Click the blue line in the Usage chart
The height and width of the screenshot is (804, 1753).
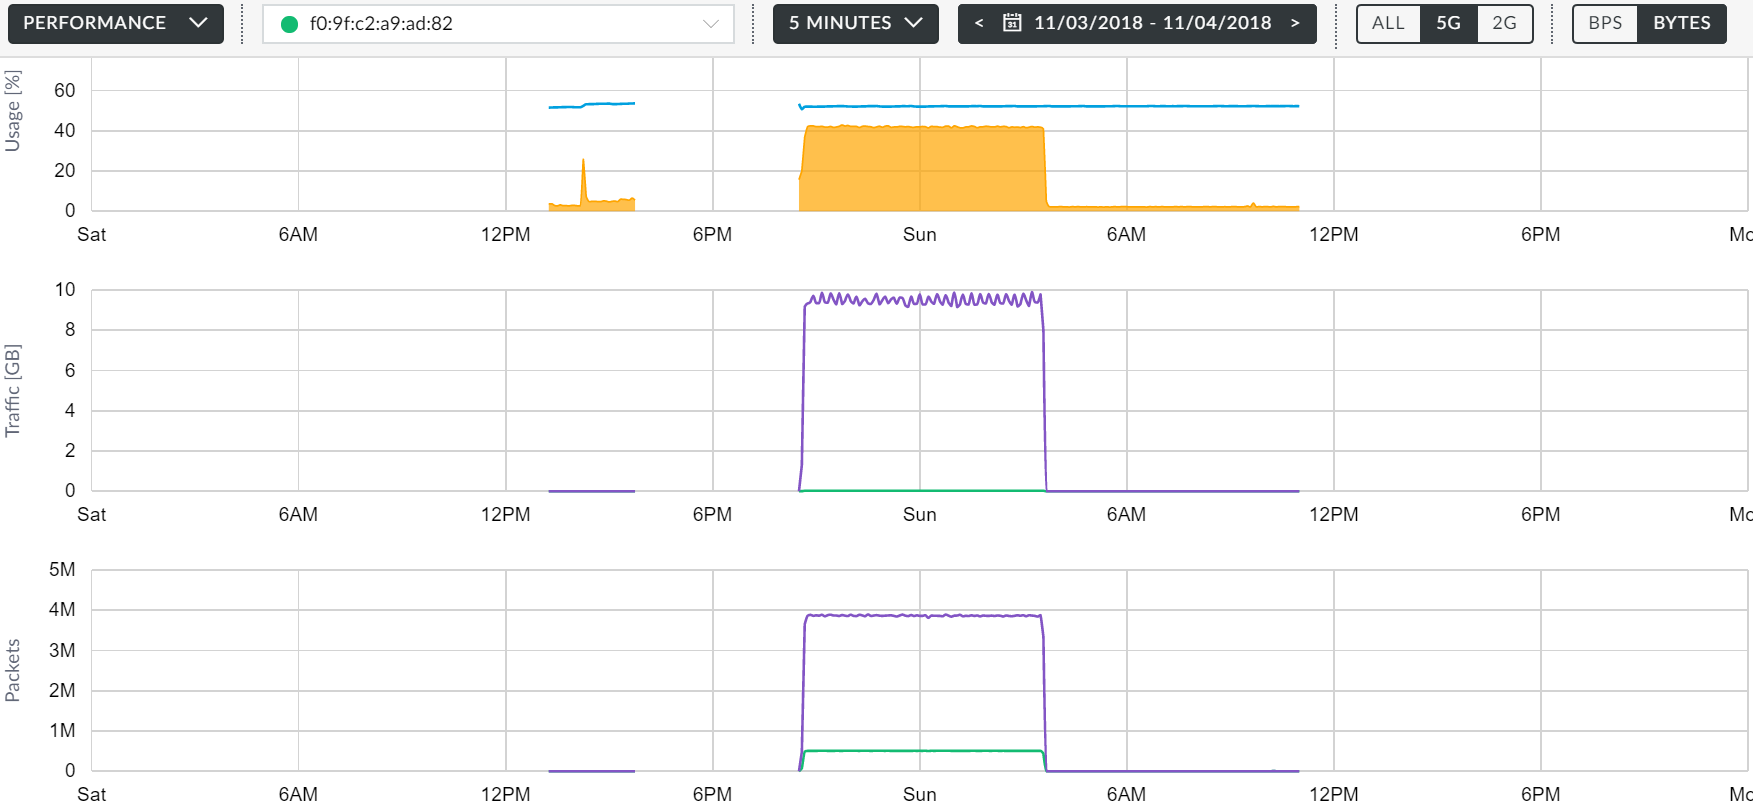(1050, 106)
